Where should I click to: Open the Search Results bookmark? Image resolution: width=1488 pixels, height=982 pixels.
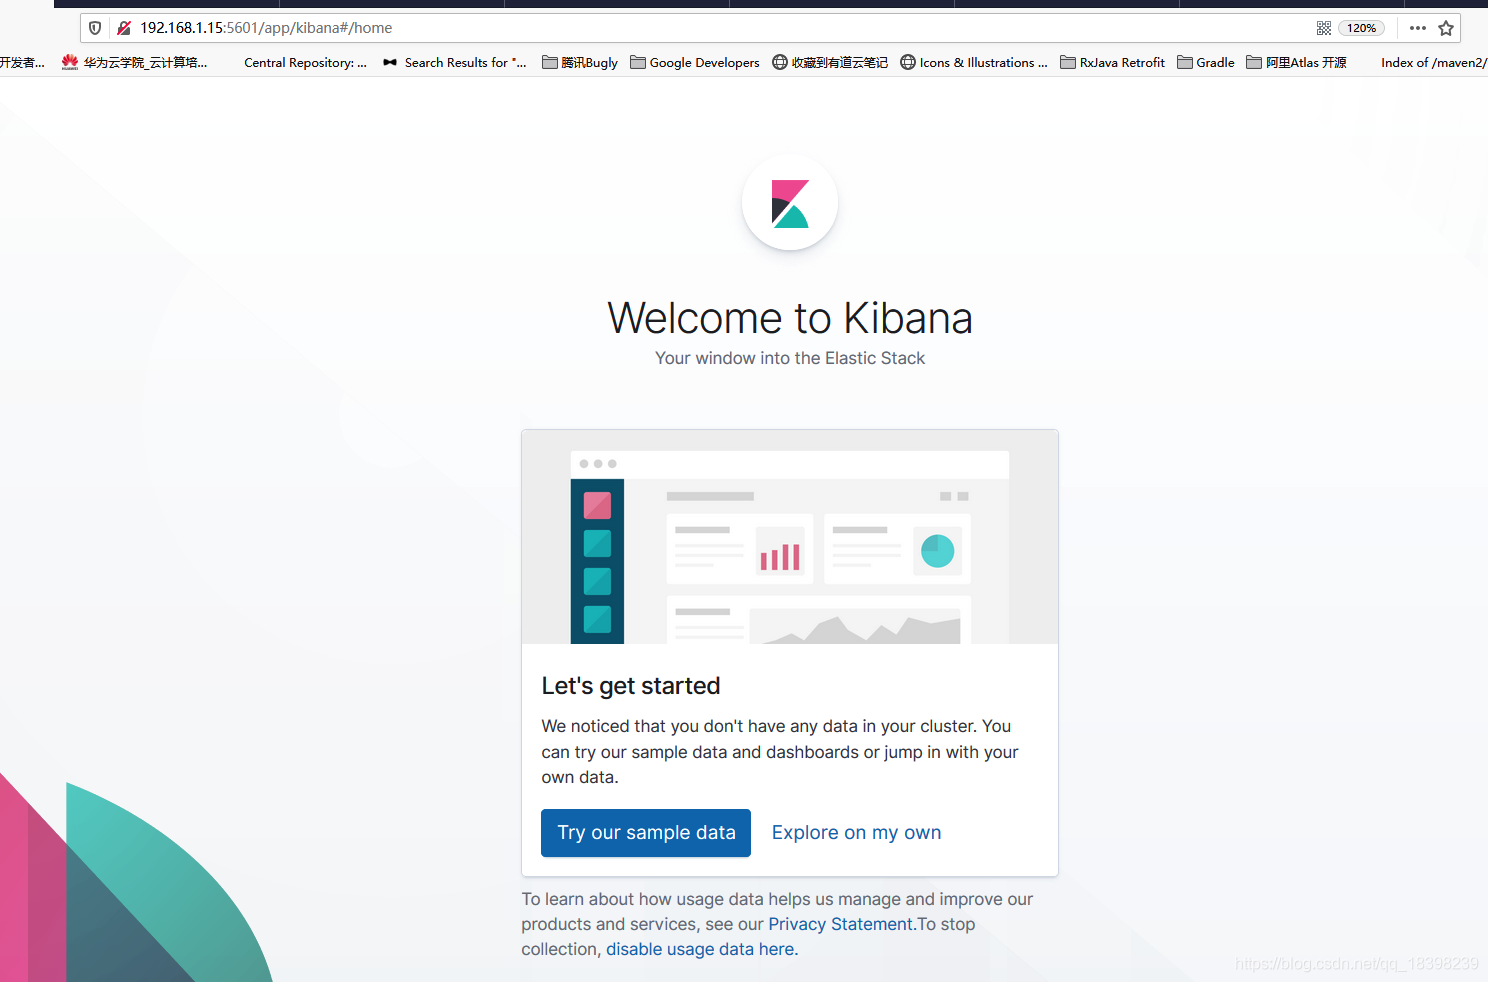coord(455,62)
